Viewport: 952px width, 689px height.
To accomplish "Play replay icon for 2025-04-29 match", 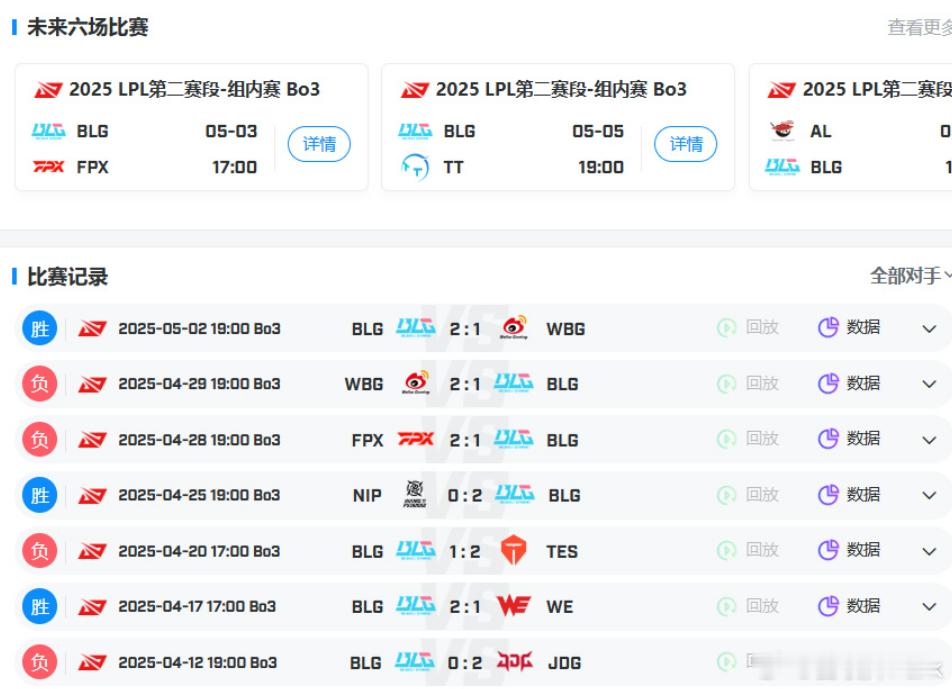I will point(726,384).
